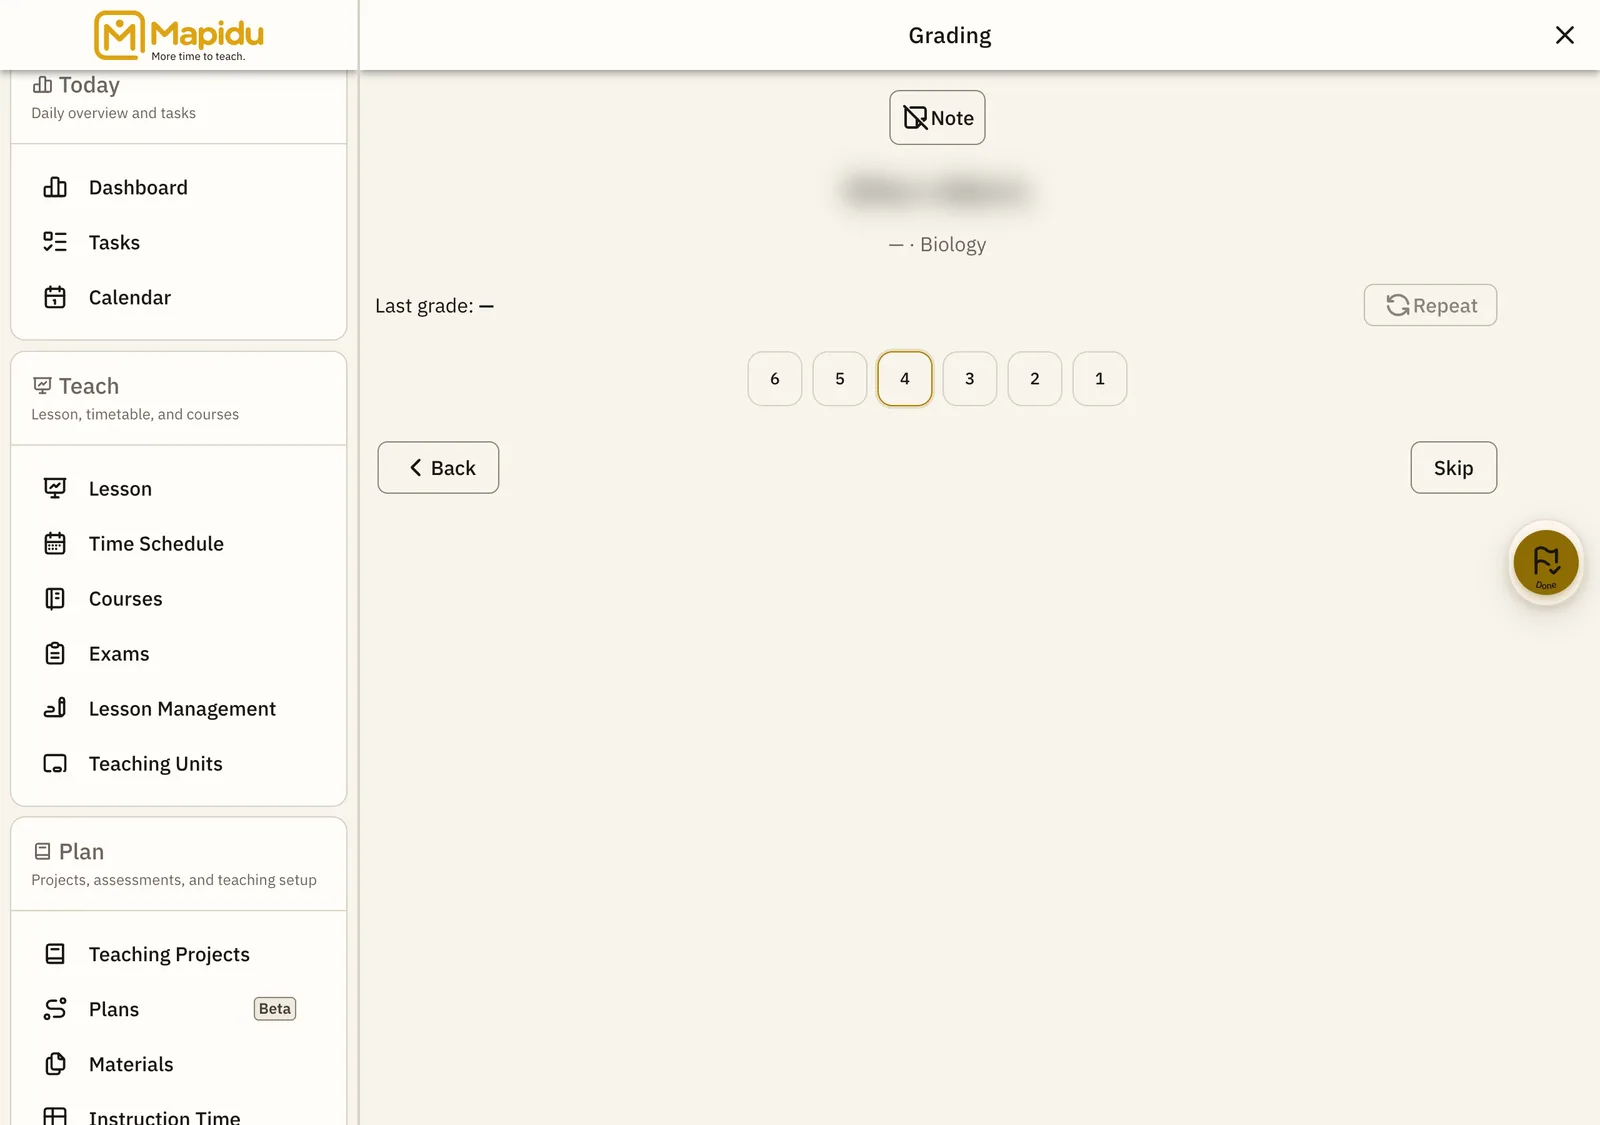Click the round Done flag button
The height and width of the screenshot is (1125, 1600).
tap(1546, 562)
